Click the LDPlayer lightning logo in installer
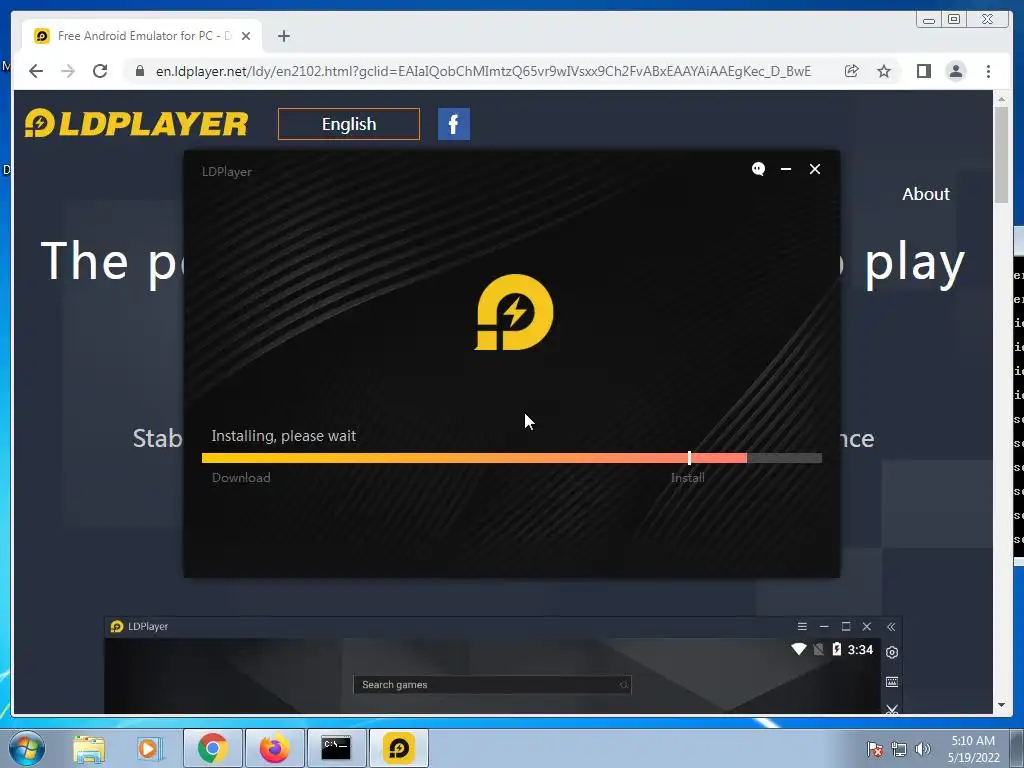Image resolution: width=1024 pixels, height=768 pixels. tap(514, 312)
